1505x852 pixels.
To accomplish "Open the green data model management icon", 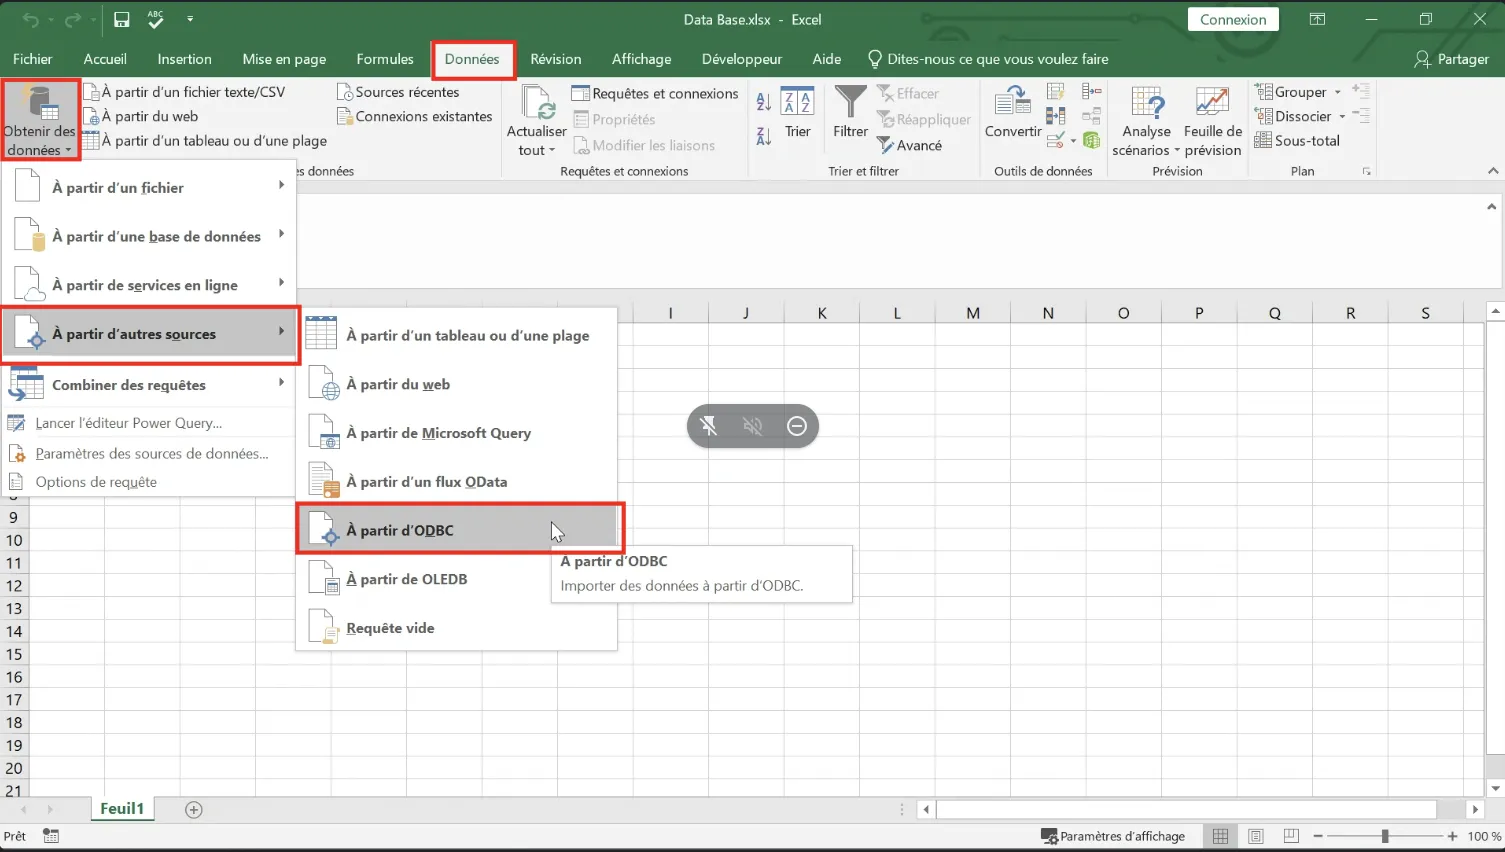I will tap(1091, 140).
